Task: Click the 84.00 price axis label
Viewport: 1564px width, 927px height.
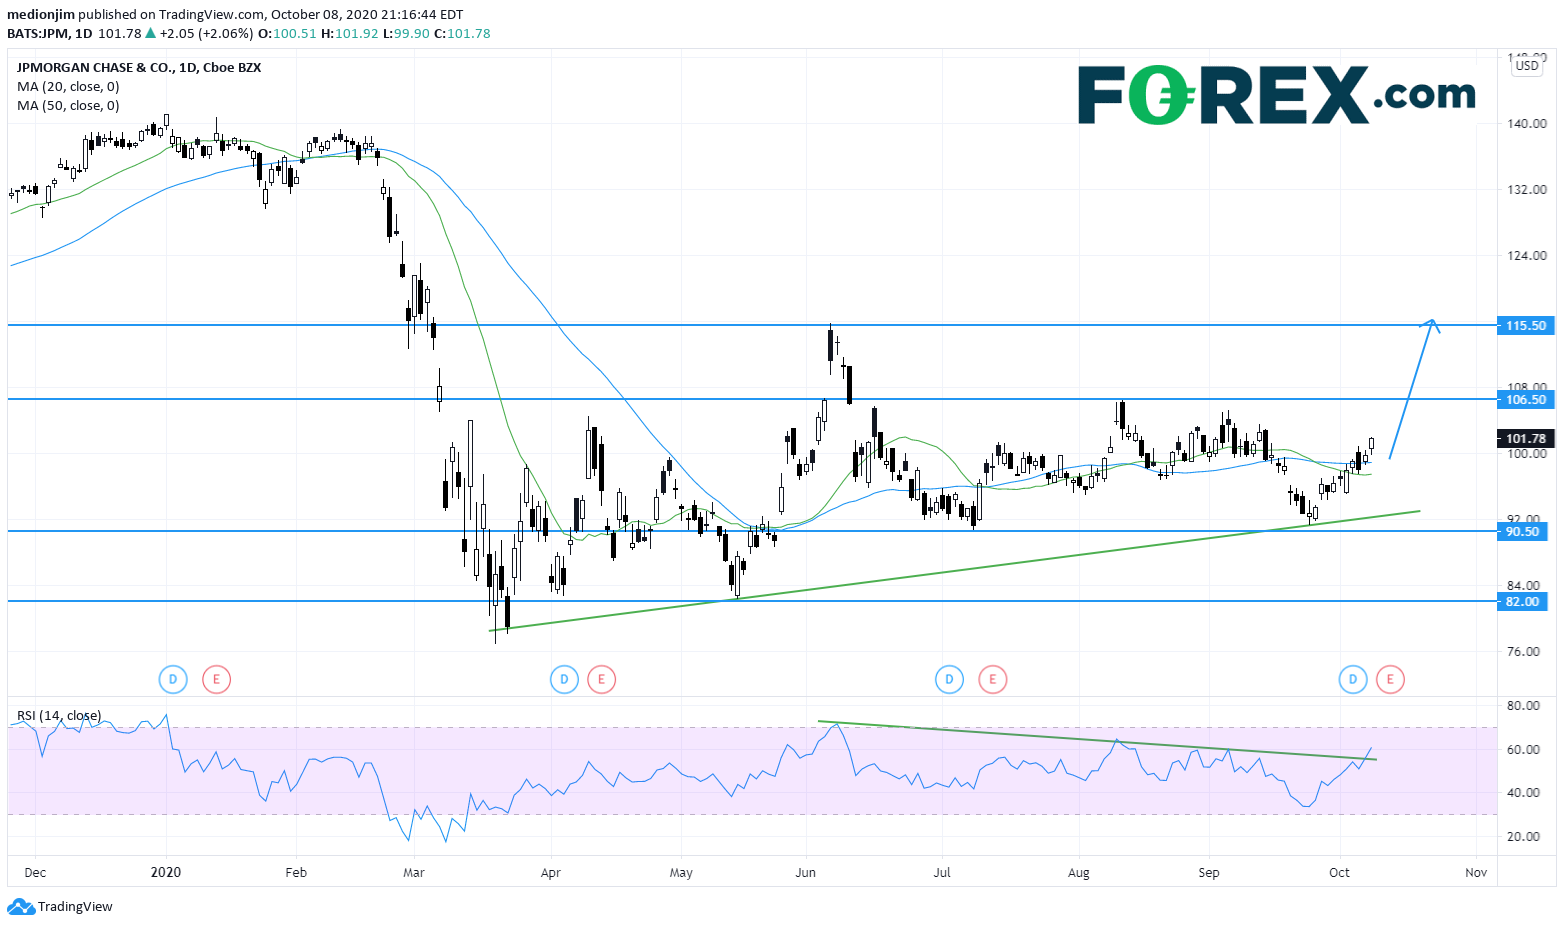Action: pos(1524,586)
